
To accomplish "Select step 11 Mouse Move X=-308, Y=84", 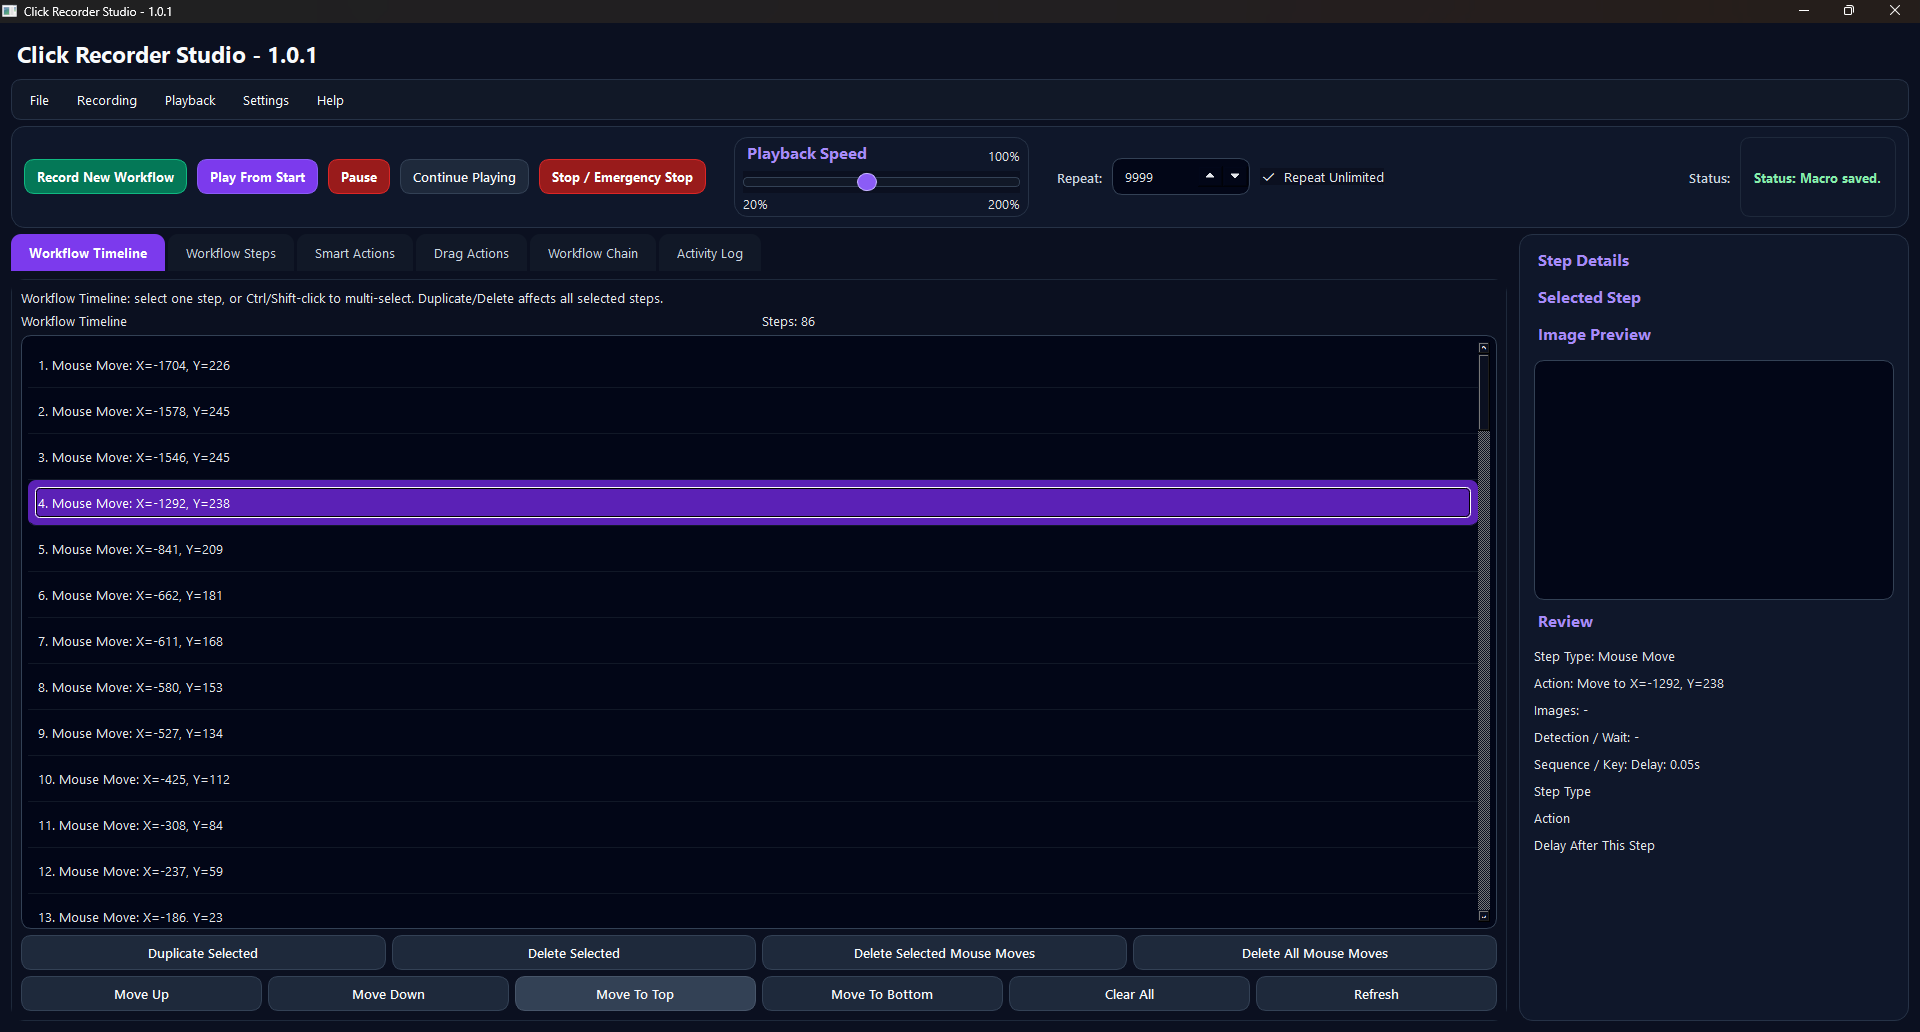I will tap(752, 825).
